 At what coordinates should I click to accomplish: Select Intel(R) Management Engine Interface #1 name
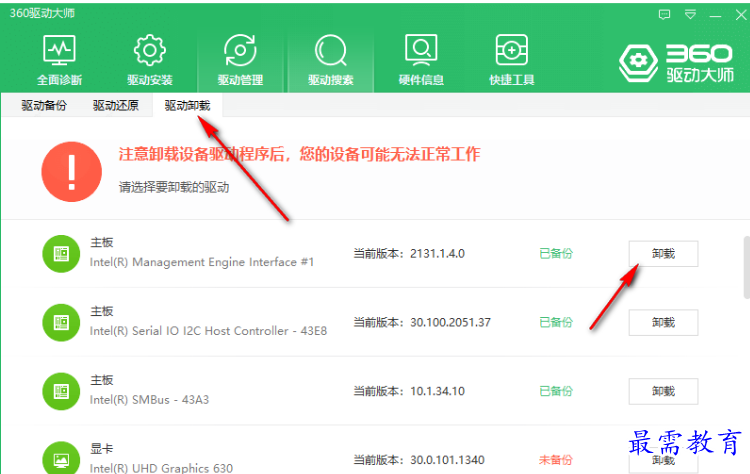click(x=202, y=262)
